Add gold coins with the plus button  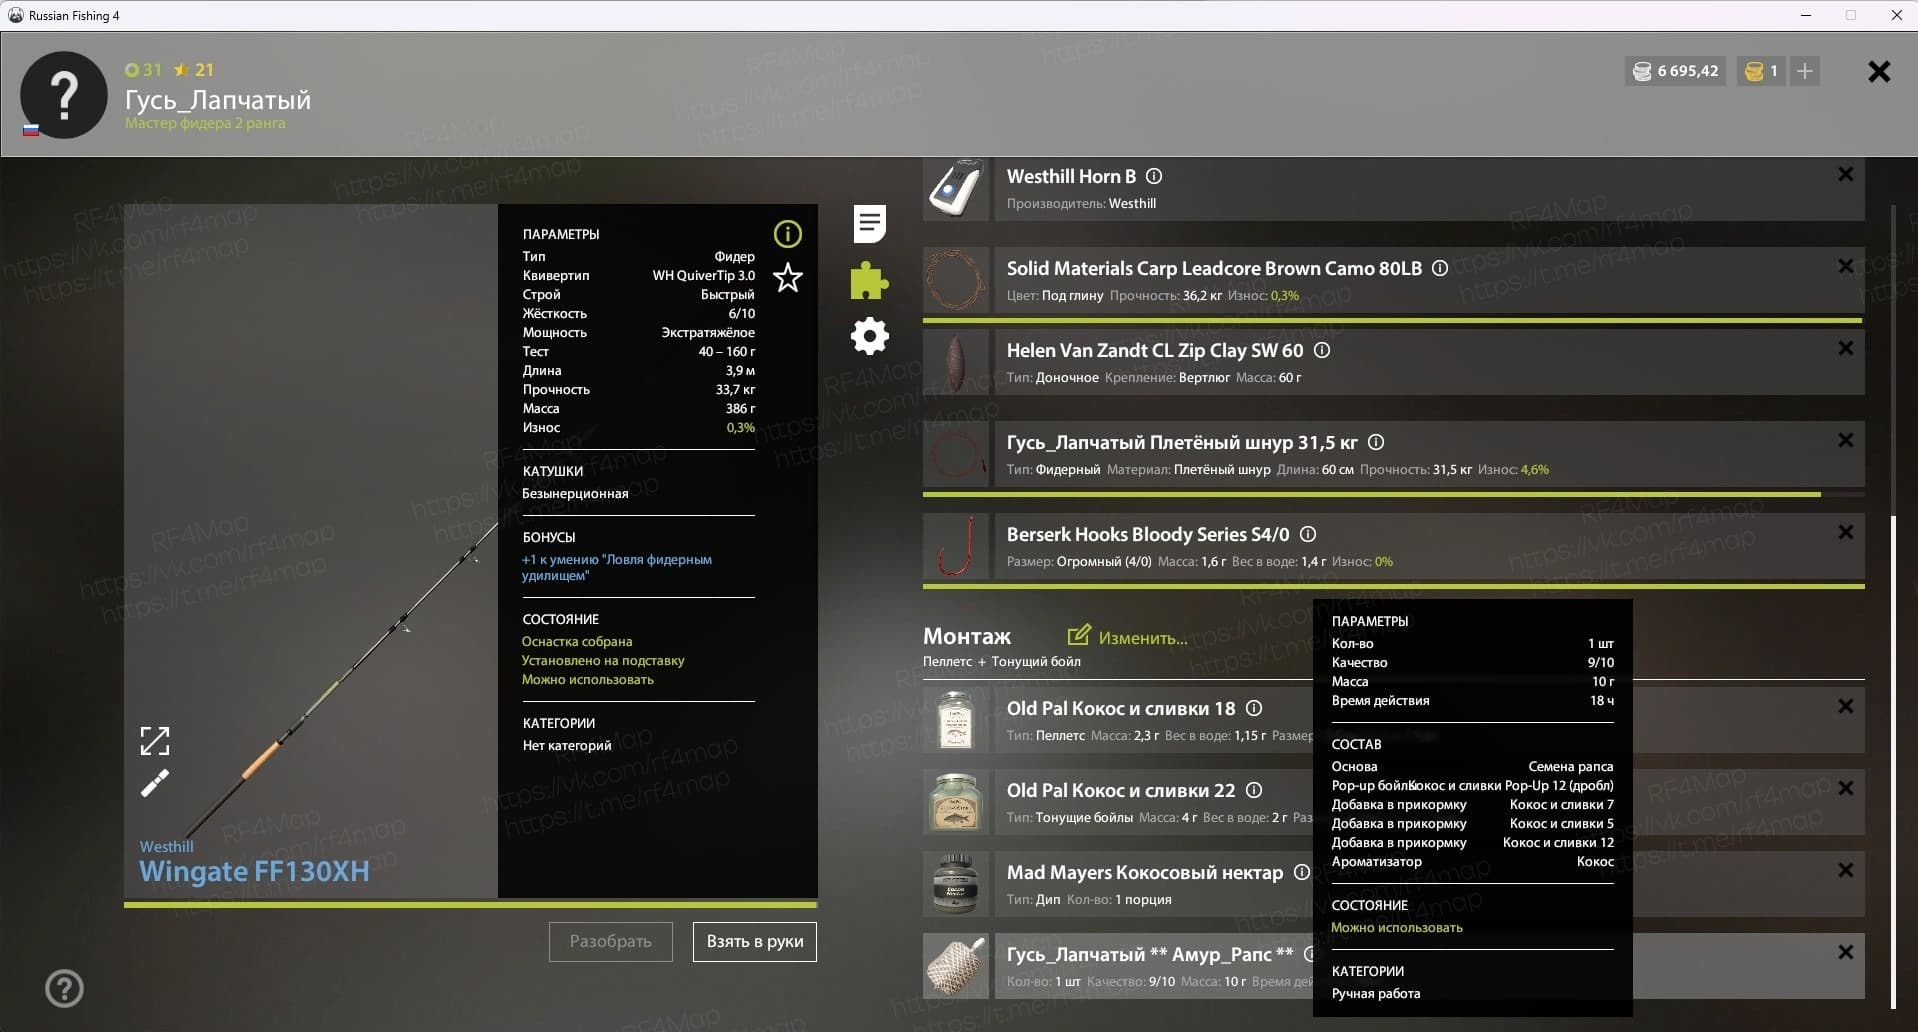tap(1805, 71)
